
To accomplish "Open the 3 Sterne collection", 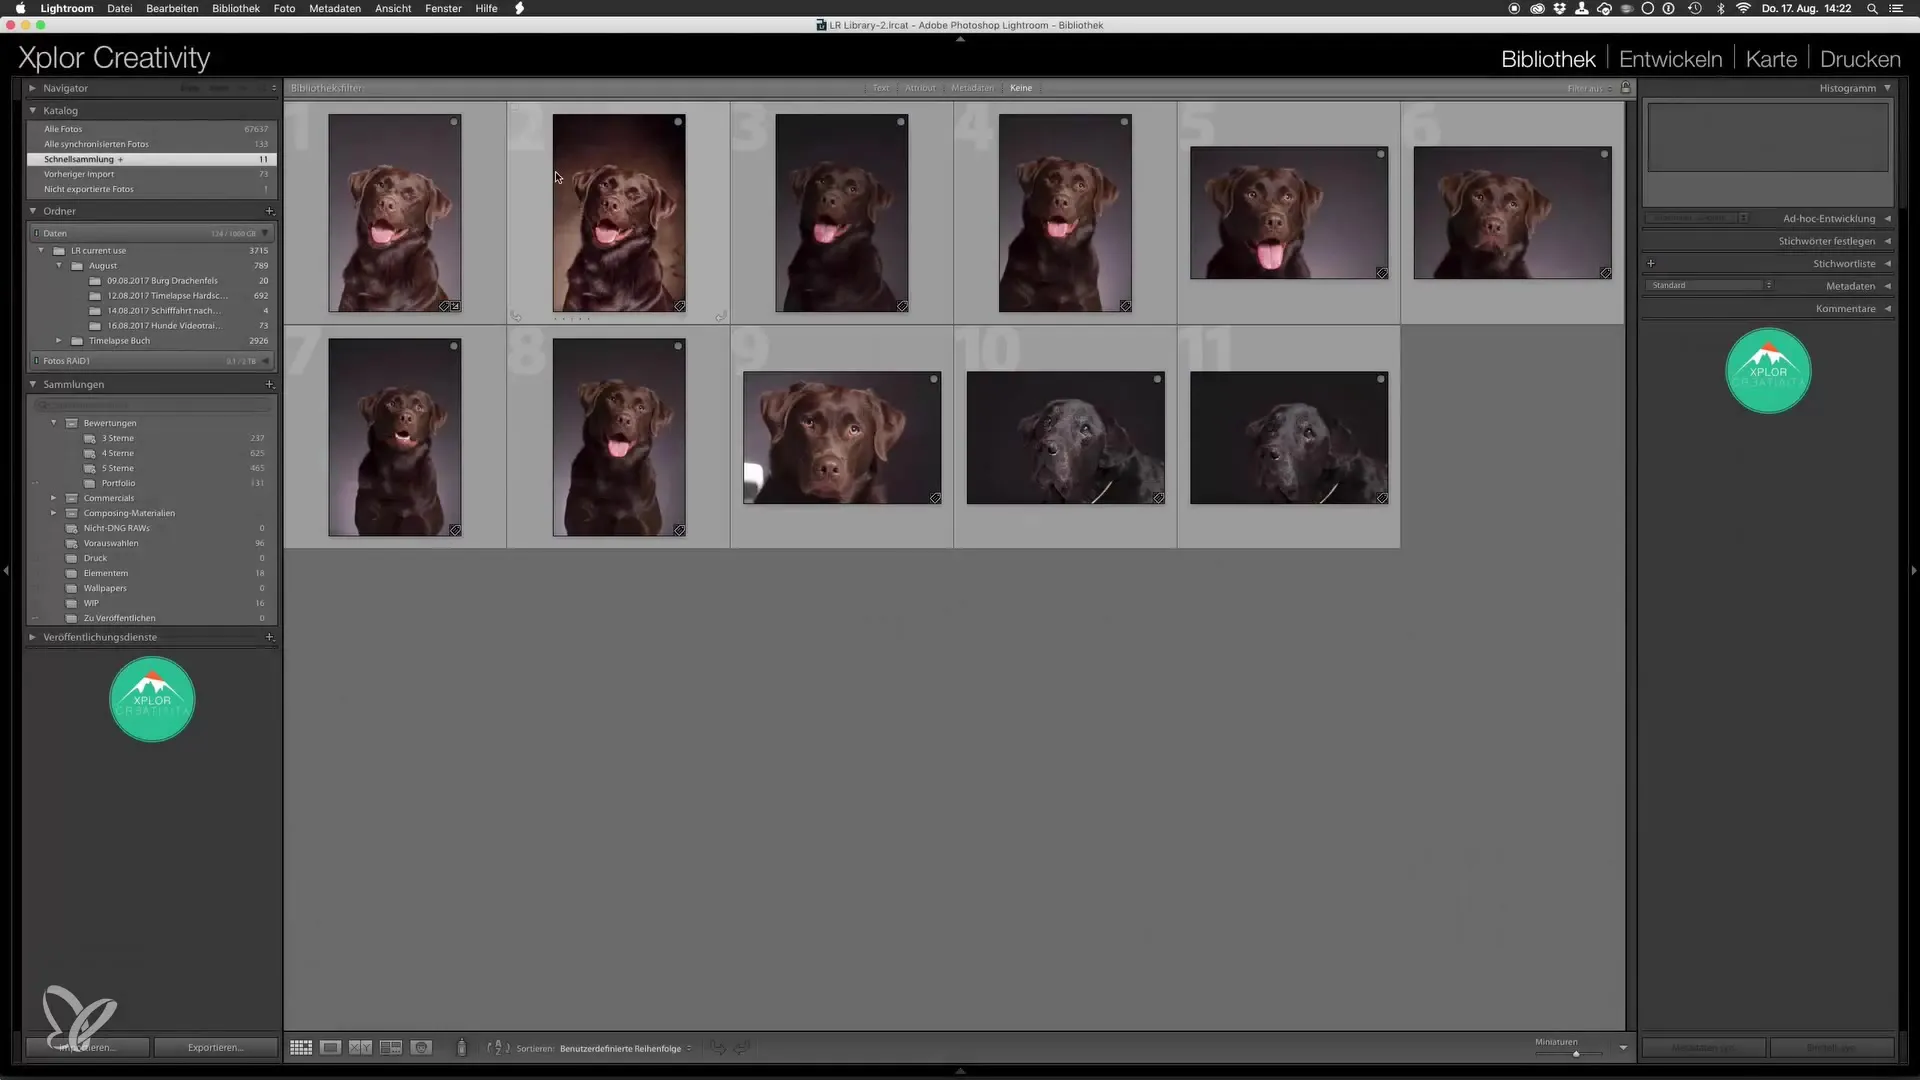I will [x=118, y=438].
